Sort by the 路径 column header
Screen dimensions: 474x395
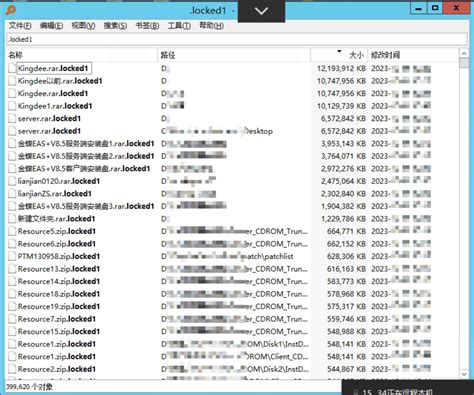click(234, 55)
